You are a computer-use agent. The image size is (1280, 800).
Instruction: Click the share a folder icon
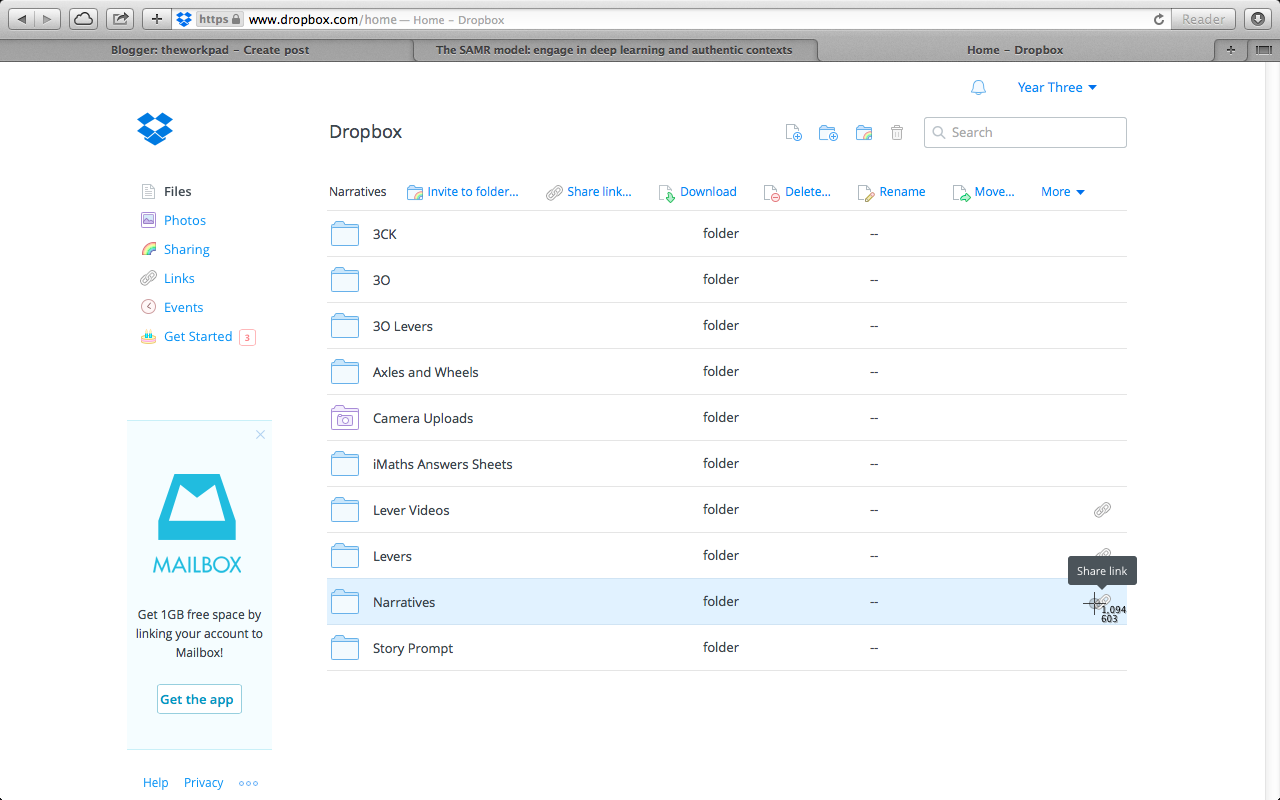[x=864, y=132]
